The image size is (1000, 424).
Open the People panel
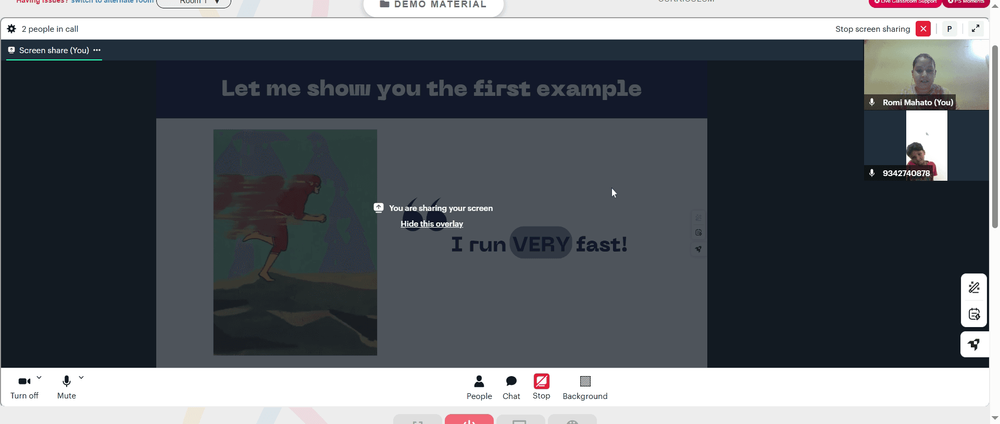click(479, 387)
